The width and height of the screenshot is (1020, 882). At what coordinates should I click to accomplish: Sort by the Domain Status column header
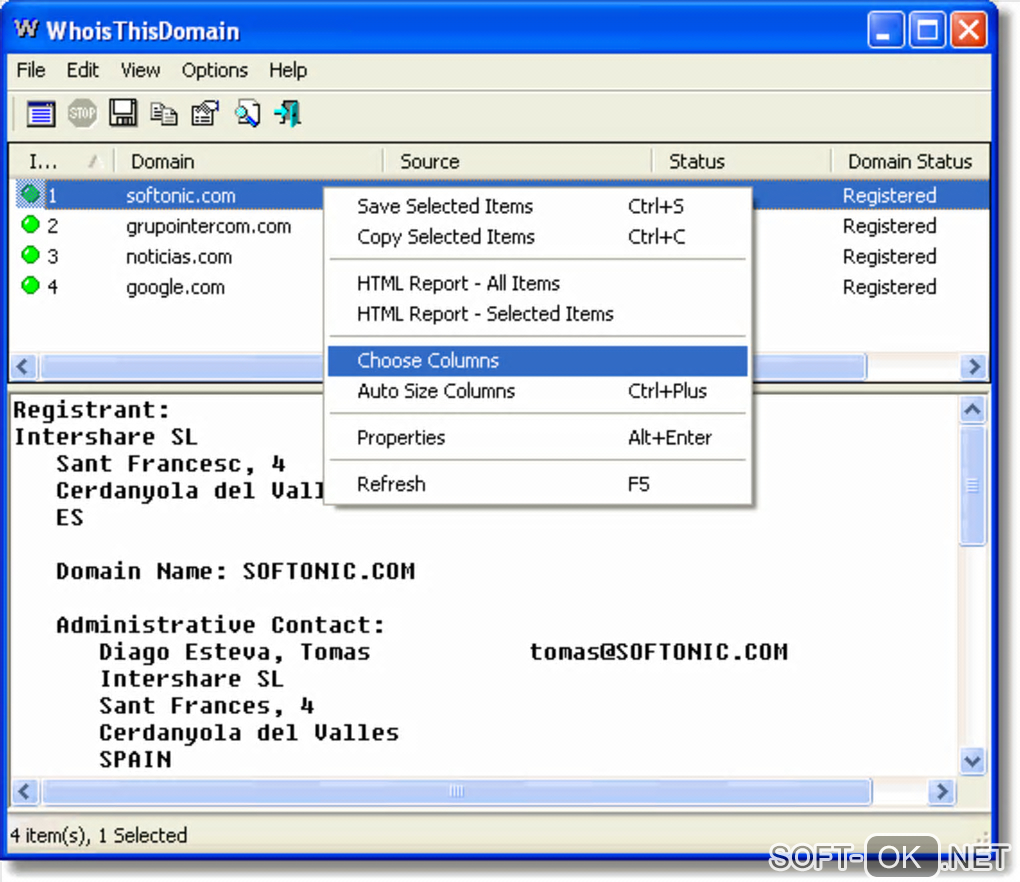[910, 161]
